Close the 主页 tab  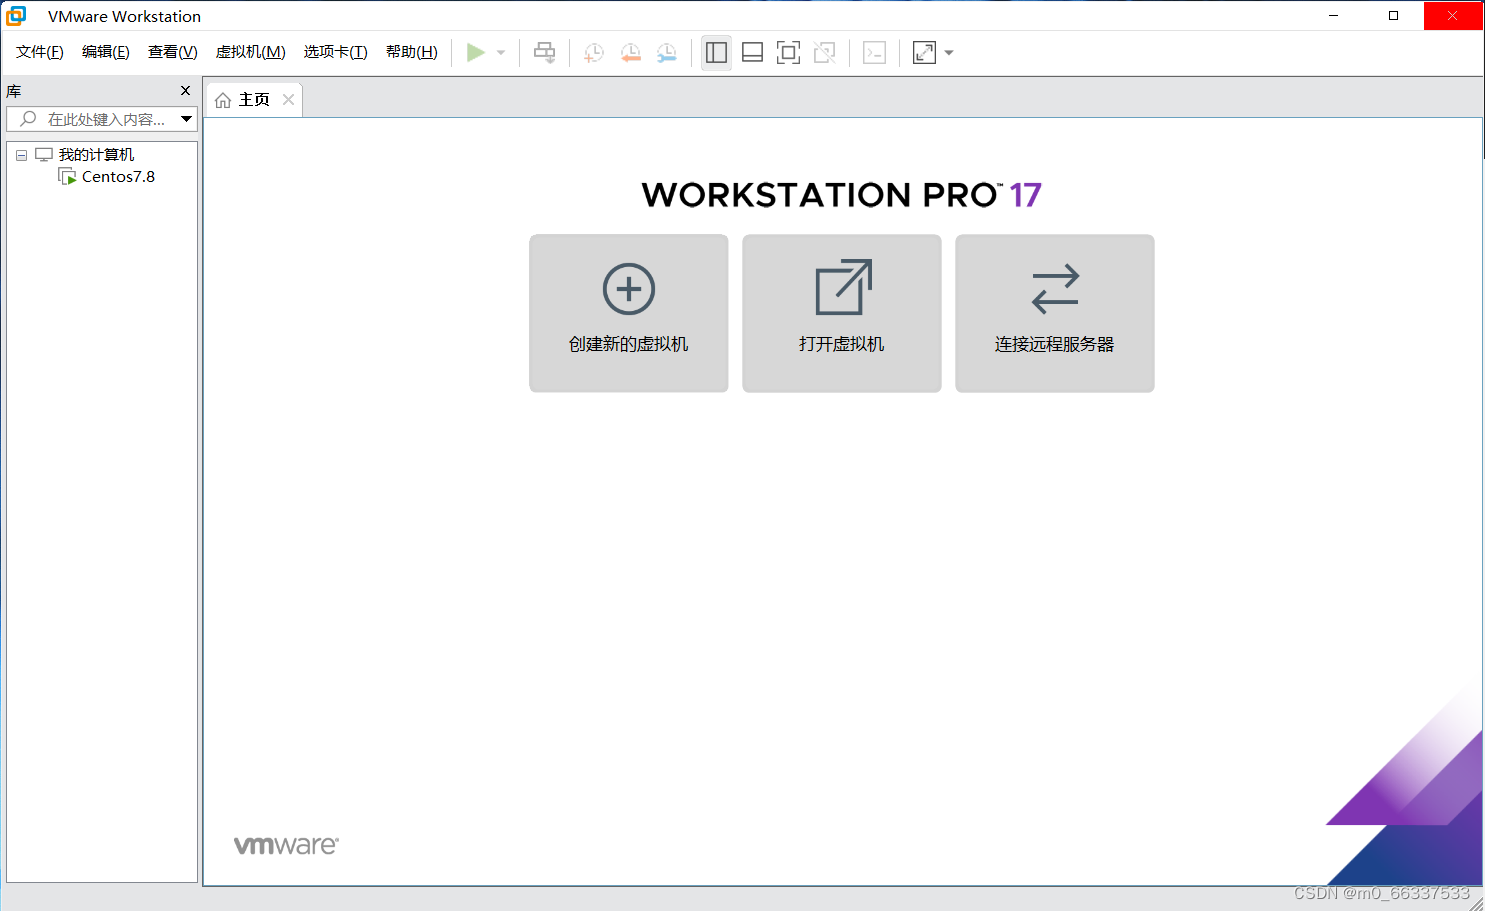tap(288, 100)
